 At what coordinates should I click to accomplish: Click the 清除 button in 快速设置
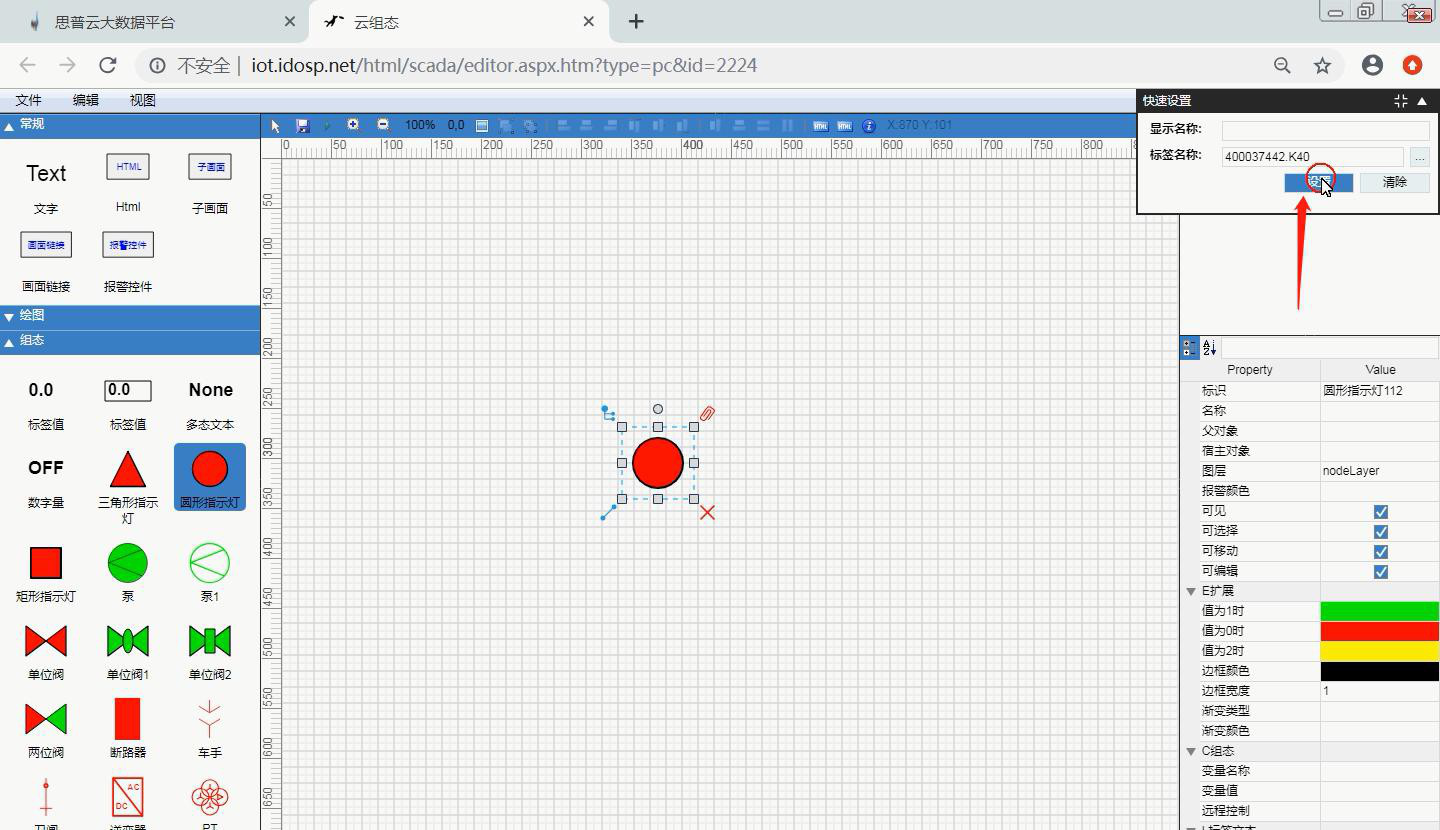[1394, 182]
